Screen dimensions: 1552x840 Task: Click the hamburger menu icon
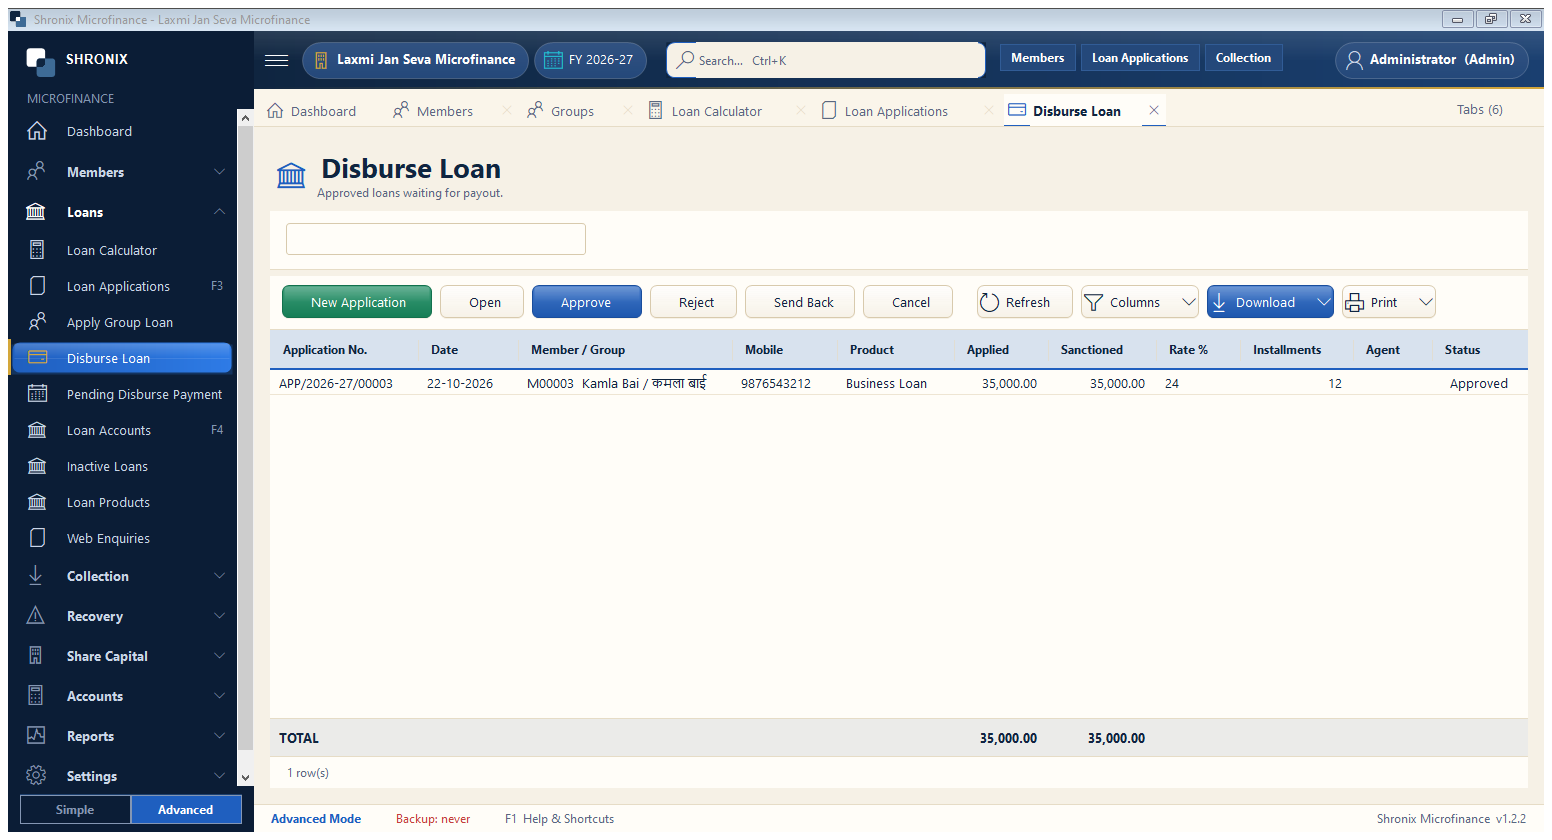pyautogui.click(x=276, y=60)
